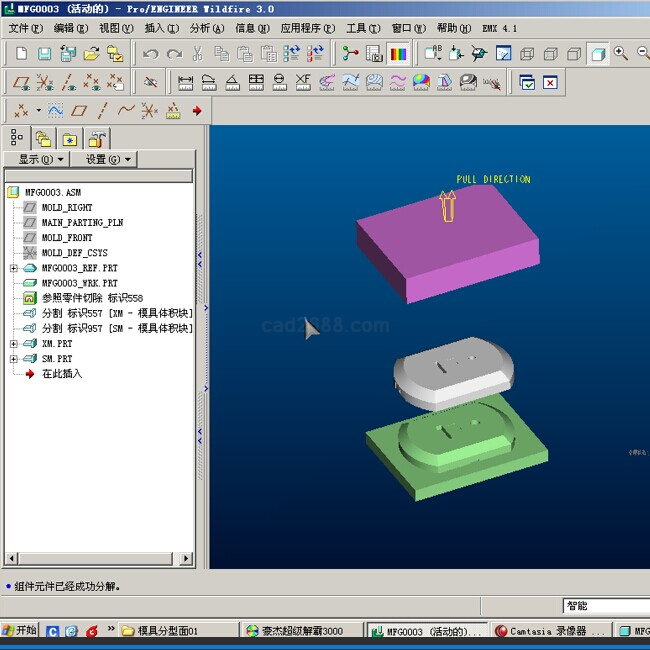Click the Open folder icon in toolbar

click(x=91, y=53)
